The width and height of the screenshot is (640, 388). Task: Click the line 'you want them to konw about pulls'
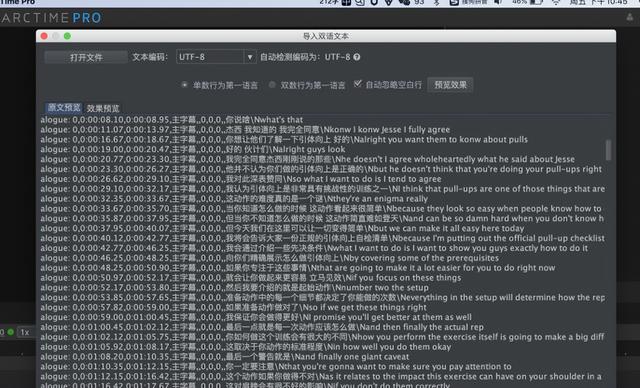click(x=284, y=140)
